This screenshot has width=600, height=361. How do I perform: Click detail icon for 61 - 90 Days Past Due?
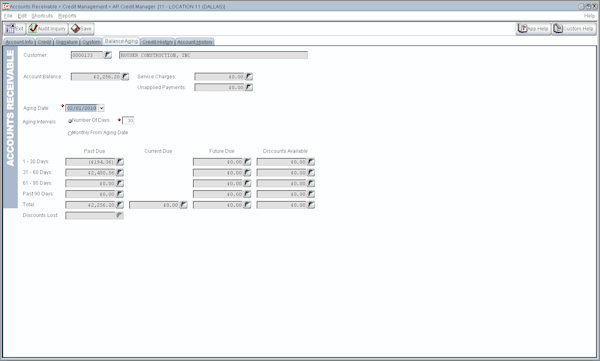(120, 183)
